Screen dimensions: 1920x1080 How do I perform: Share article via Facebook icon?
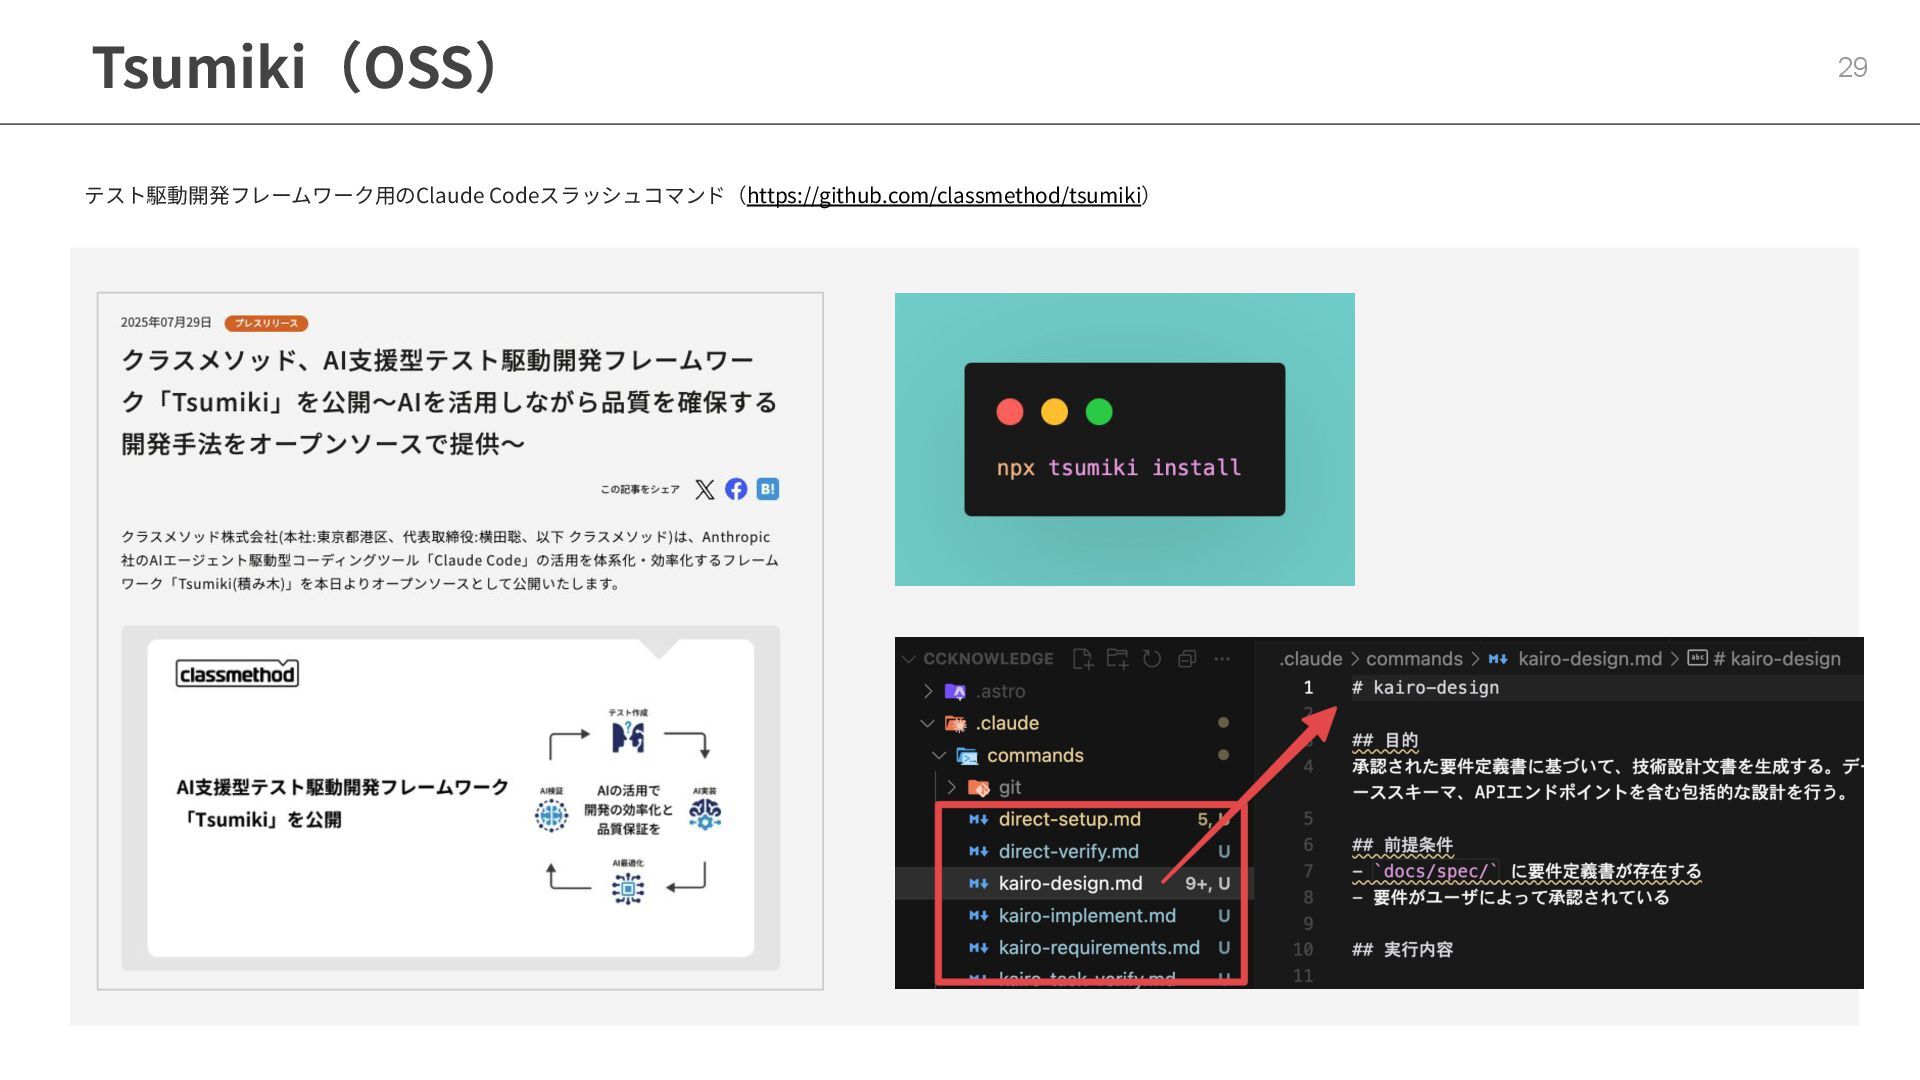point(736,489)
